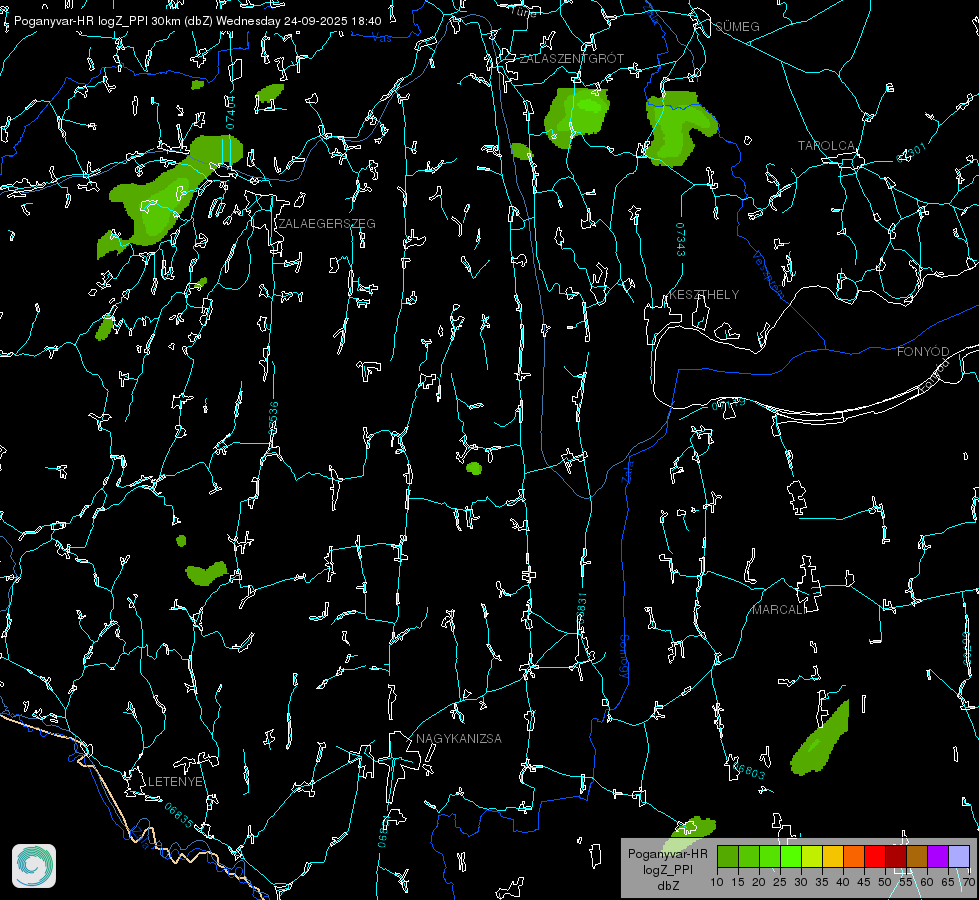The width and height of the screenshot is (979, 900).
Task: Click the ZALAEGERSZEG city label
Action: pos(327,224)
